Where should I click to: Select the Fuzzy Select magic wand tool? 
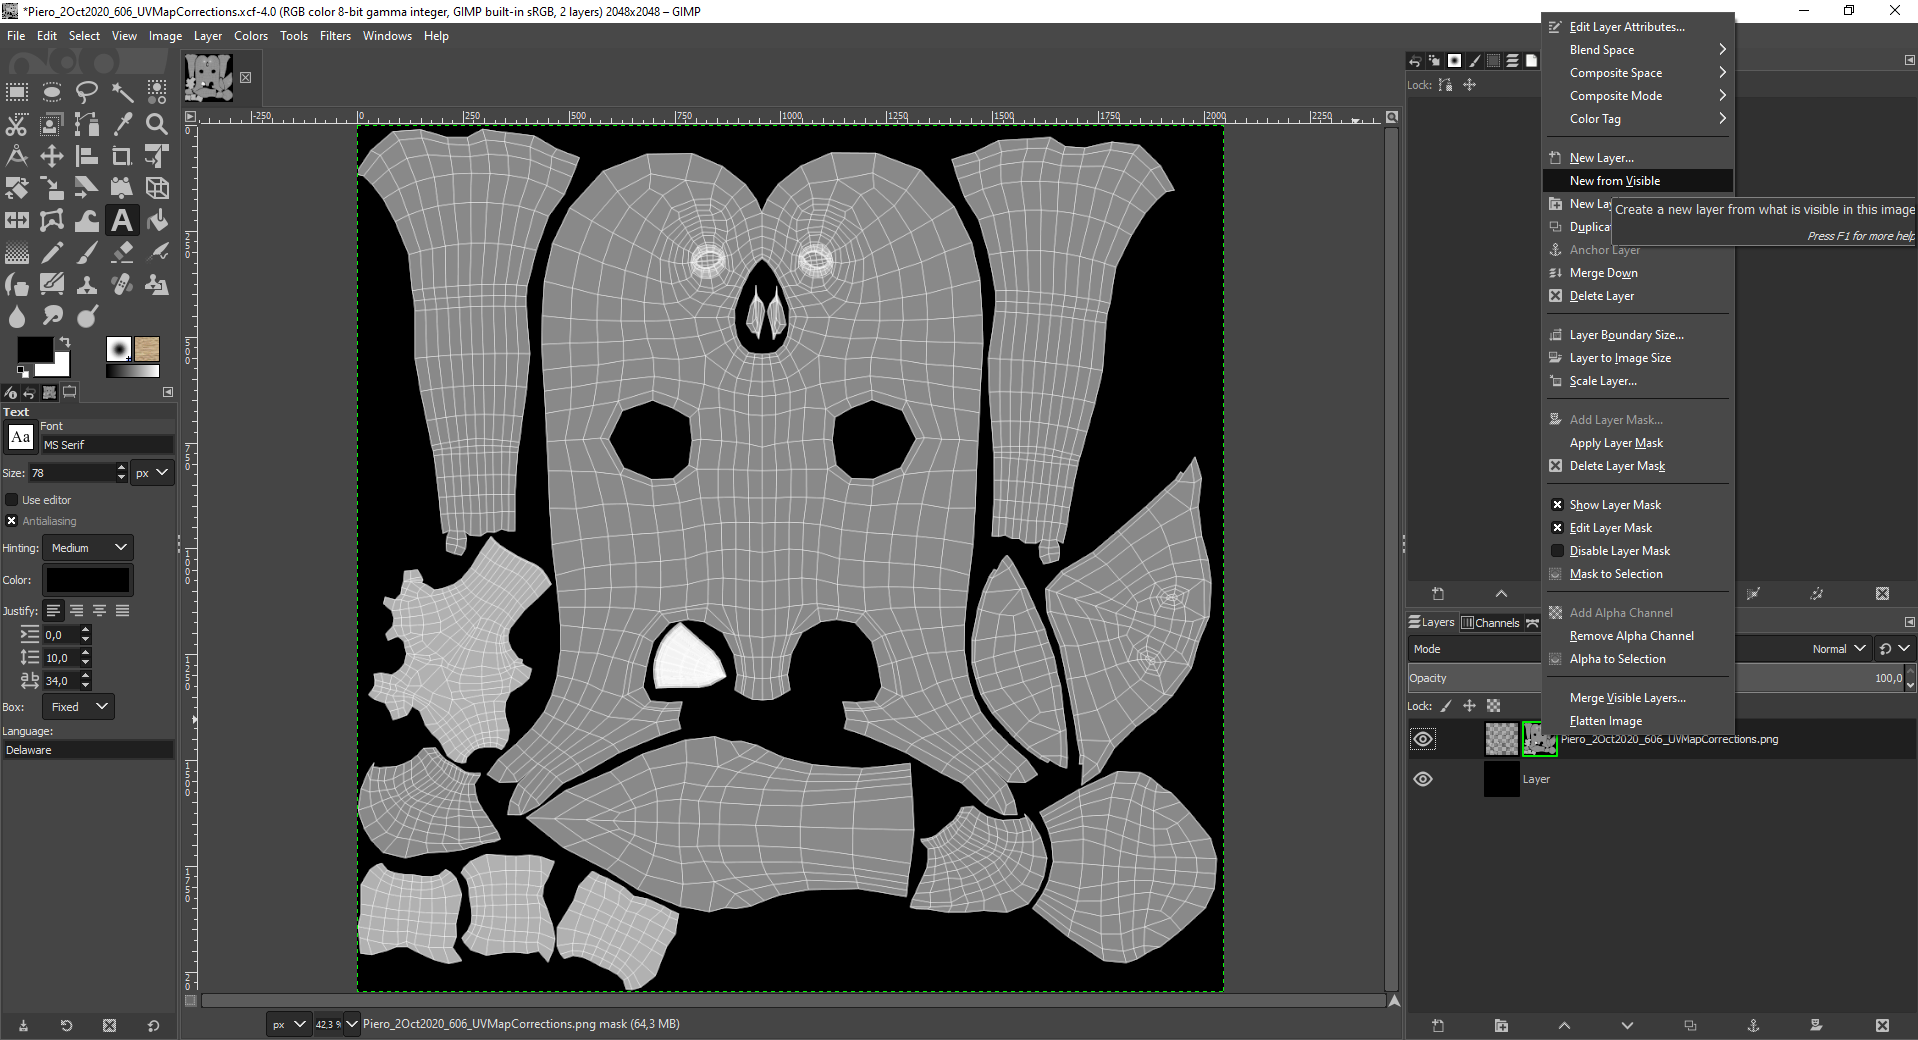pyautogui.click(x=122, y=93)
